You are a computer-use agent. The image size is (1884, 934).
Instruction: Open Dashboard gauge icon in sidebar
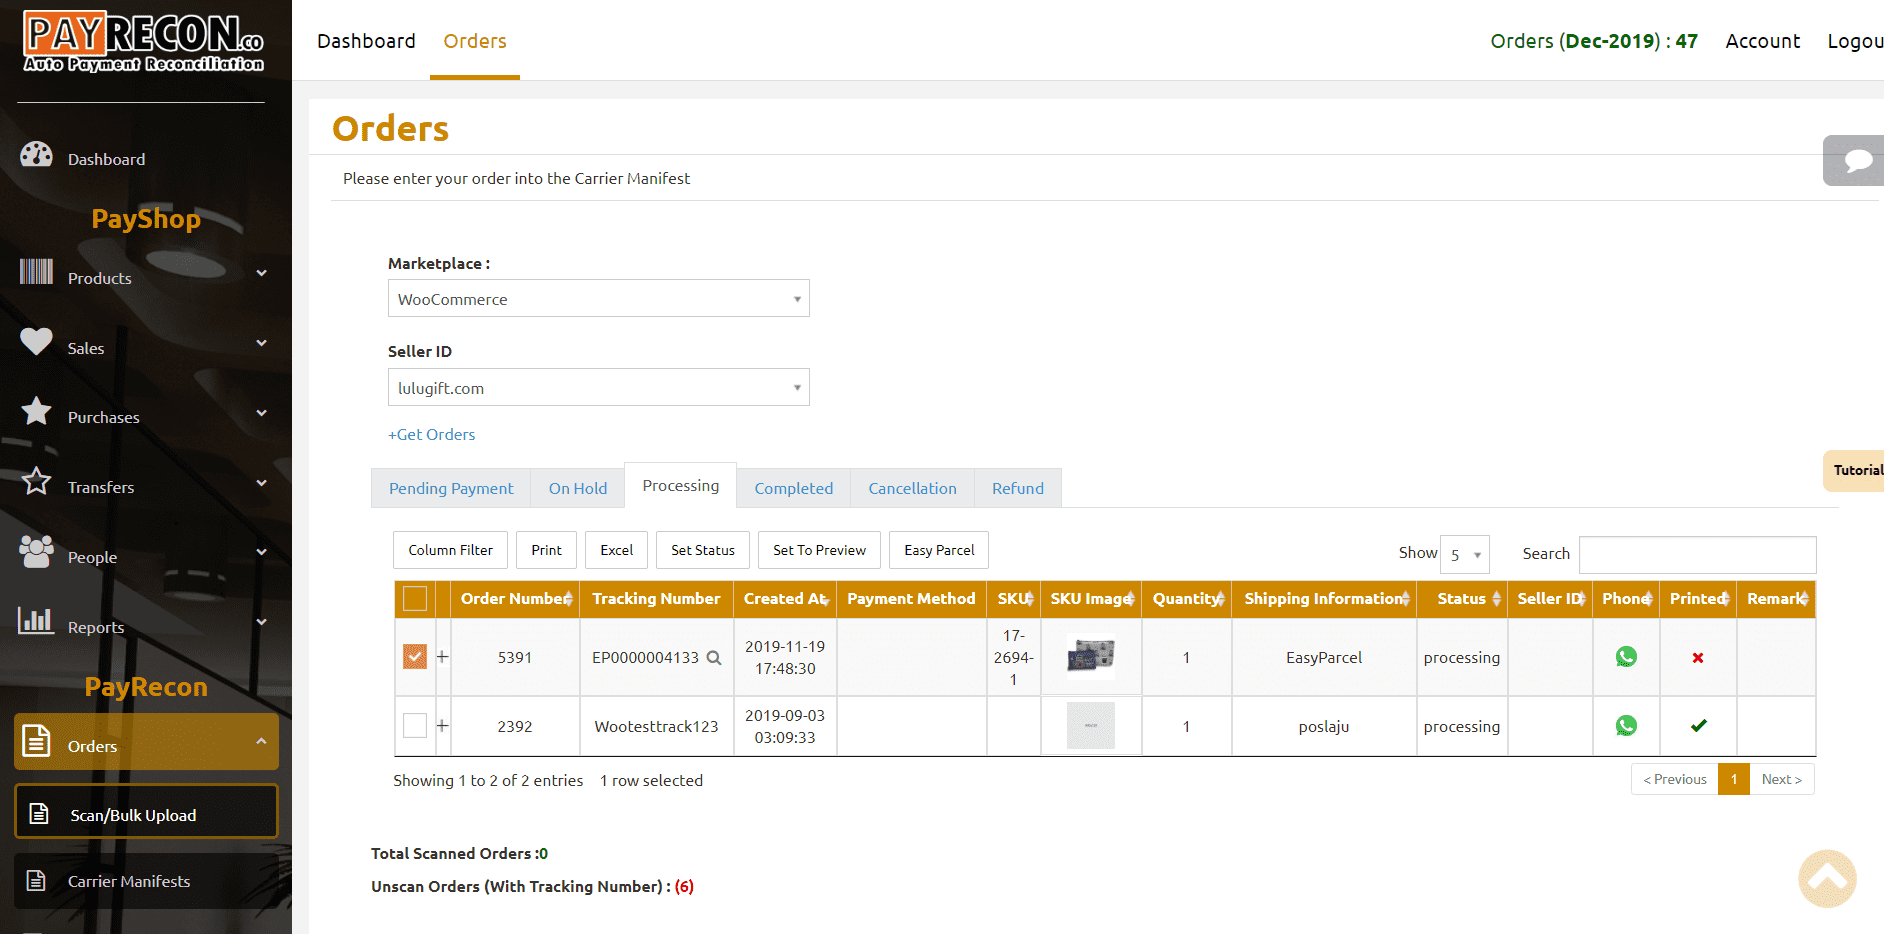click(x=36, y=155)
